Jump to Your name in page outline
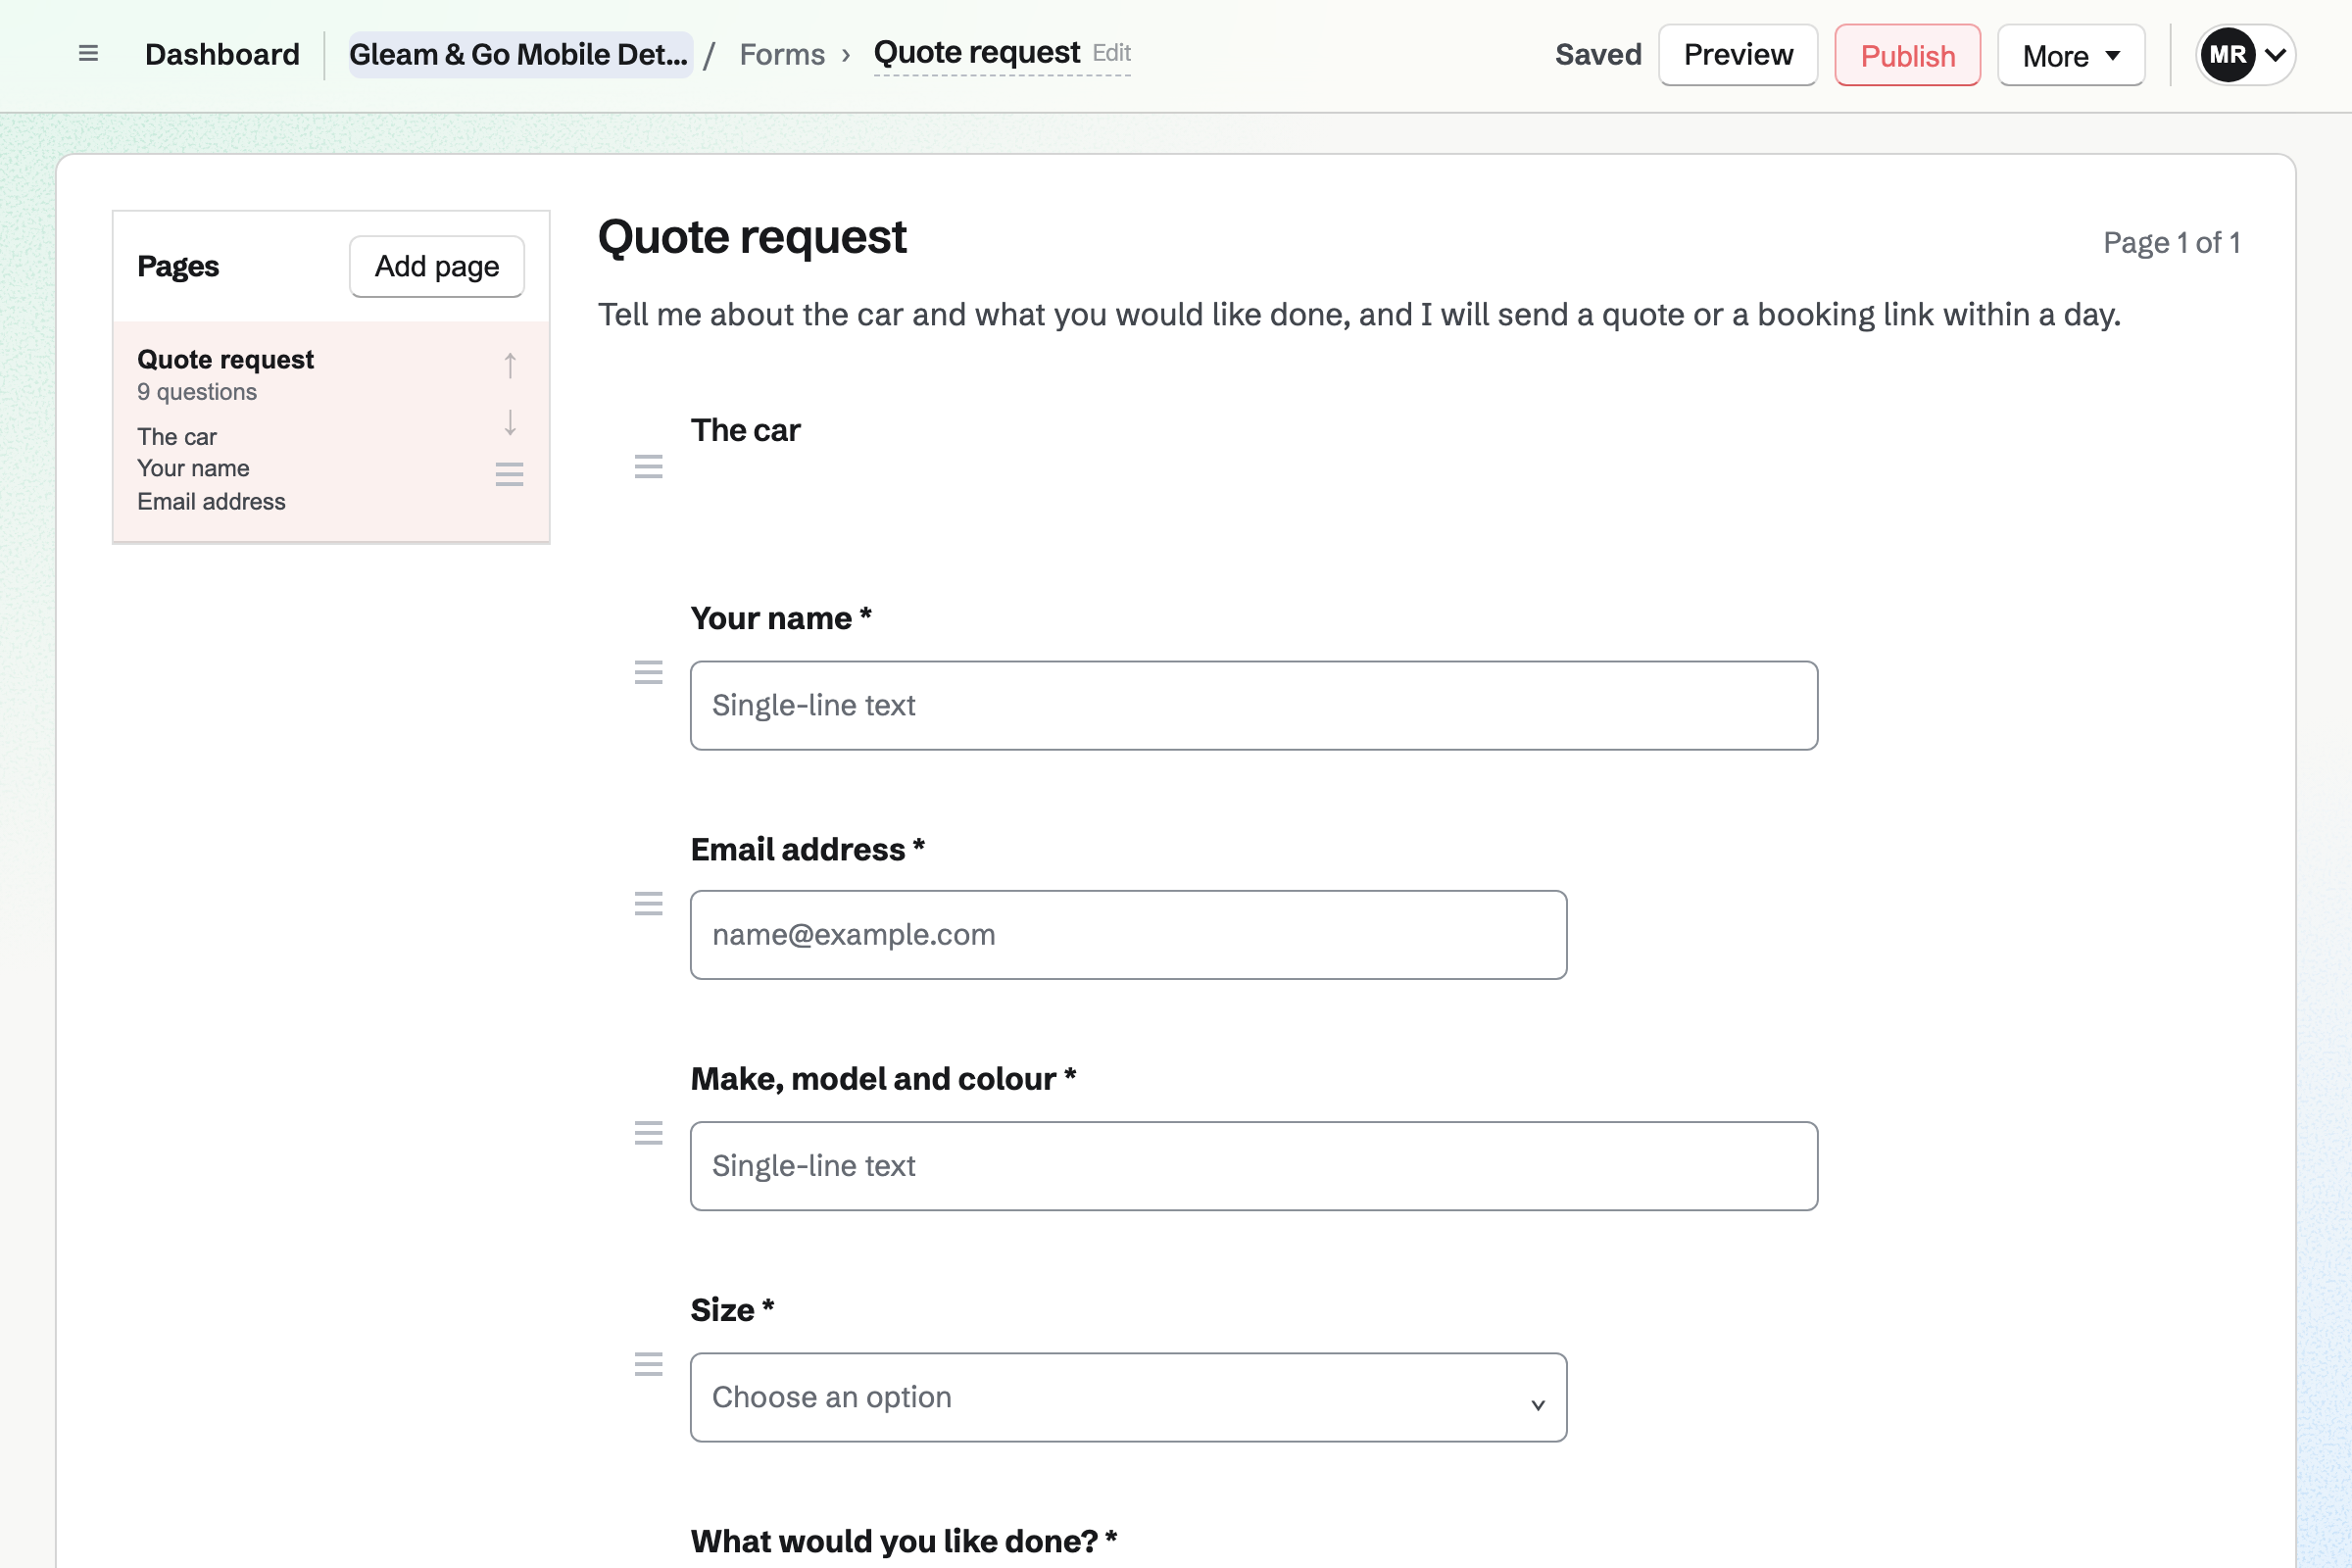The height and width of the screenshot is (1568, 2352). pyautogui.click(x=193, y=468)
